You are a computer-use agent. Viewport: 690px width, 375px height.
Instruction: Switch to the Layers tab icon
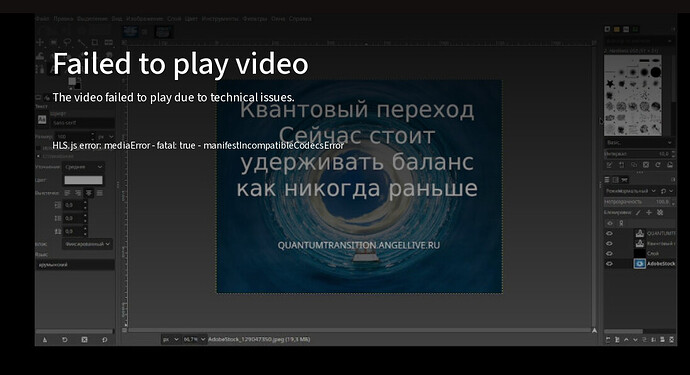pos(607,180)
